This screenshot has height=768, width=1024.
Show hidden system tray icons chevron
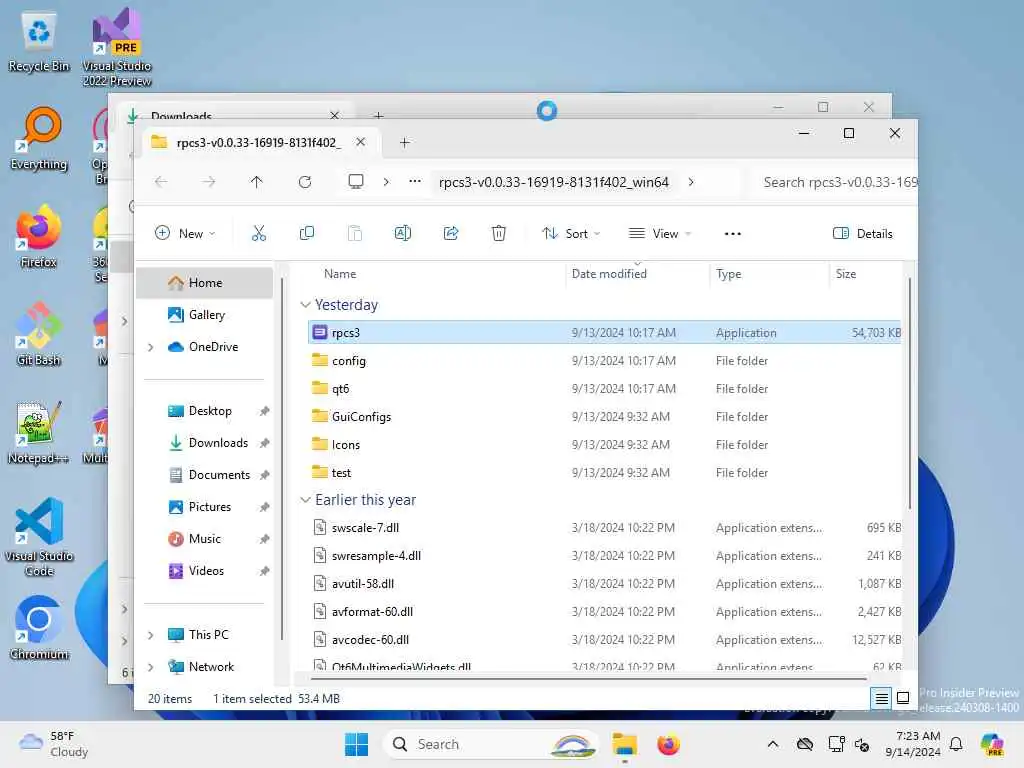click(773, 744)
